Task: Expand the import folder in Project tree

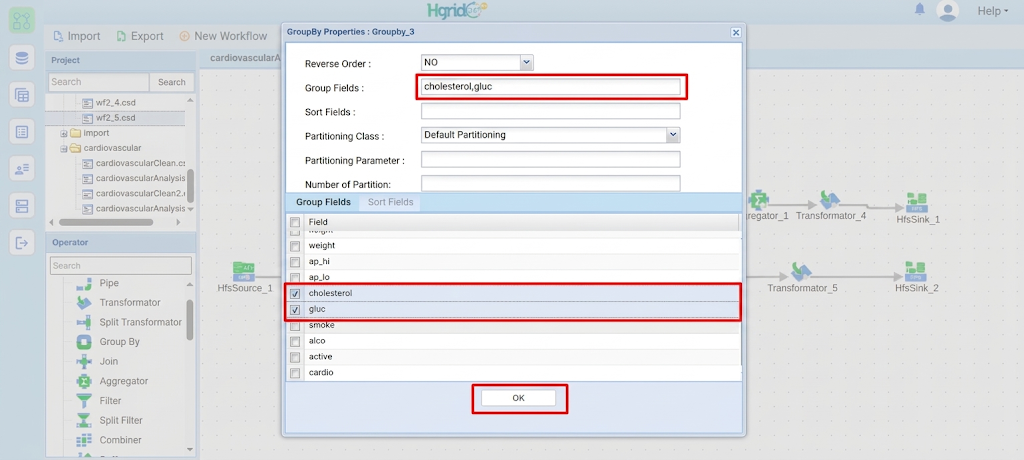Action: (x=64, y=133)
